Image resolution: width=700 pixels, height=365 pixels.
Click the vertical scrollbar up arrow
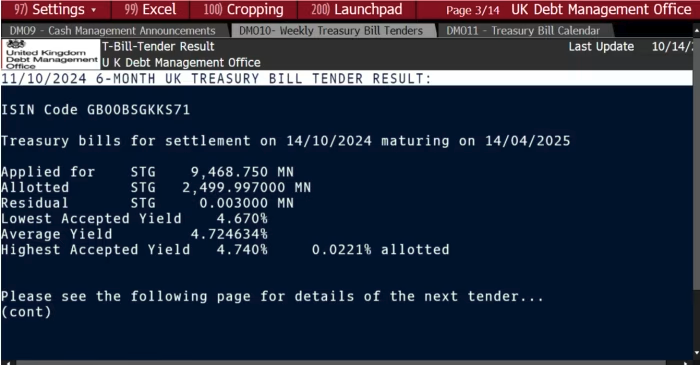click(x=696, y=31)
